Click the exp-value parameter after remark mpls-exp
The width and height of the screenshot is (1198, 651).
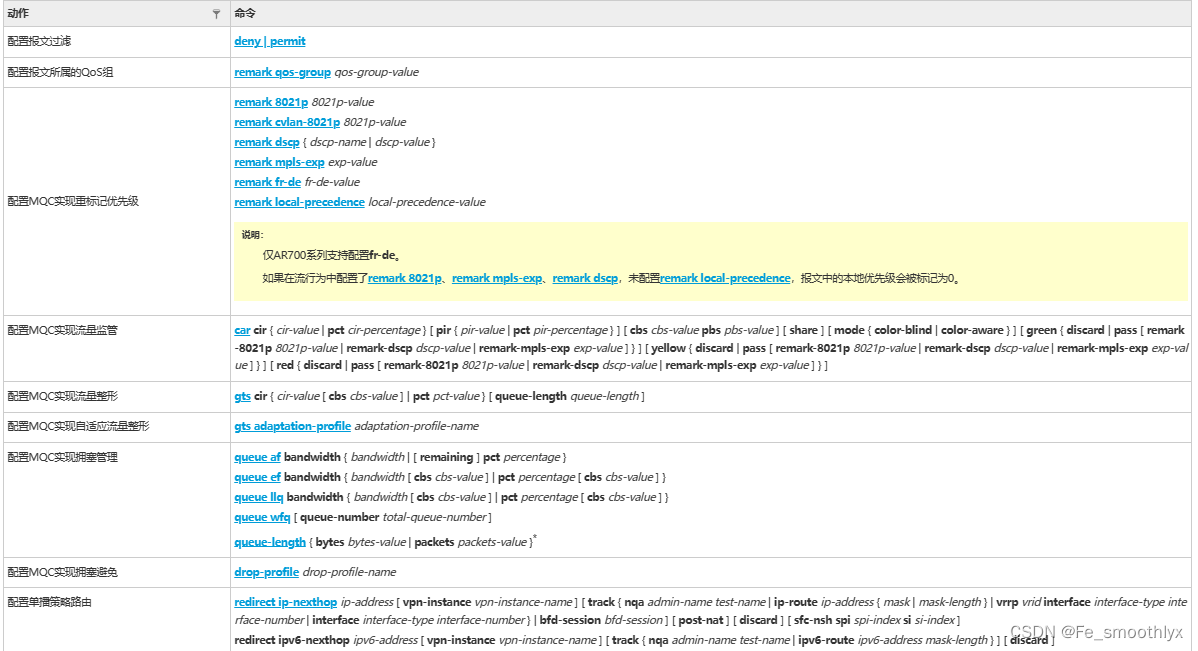pyautogui.click(x=353, y=162)
